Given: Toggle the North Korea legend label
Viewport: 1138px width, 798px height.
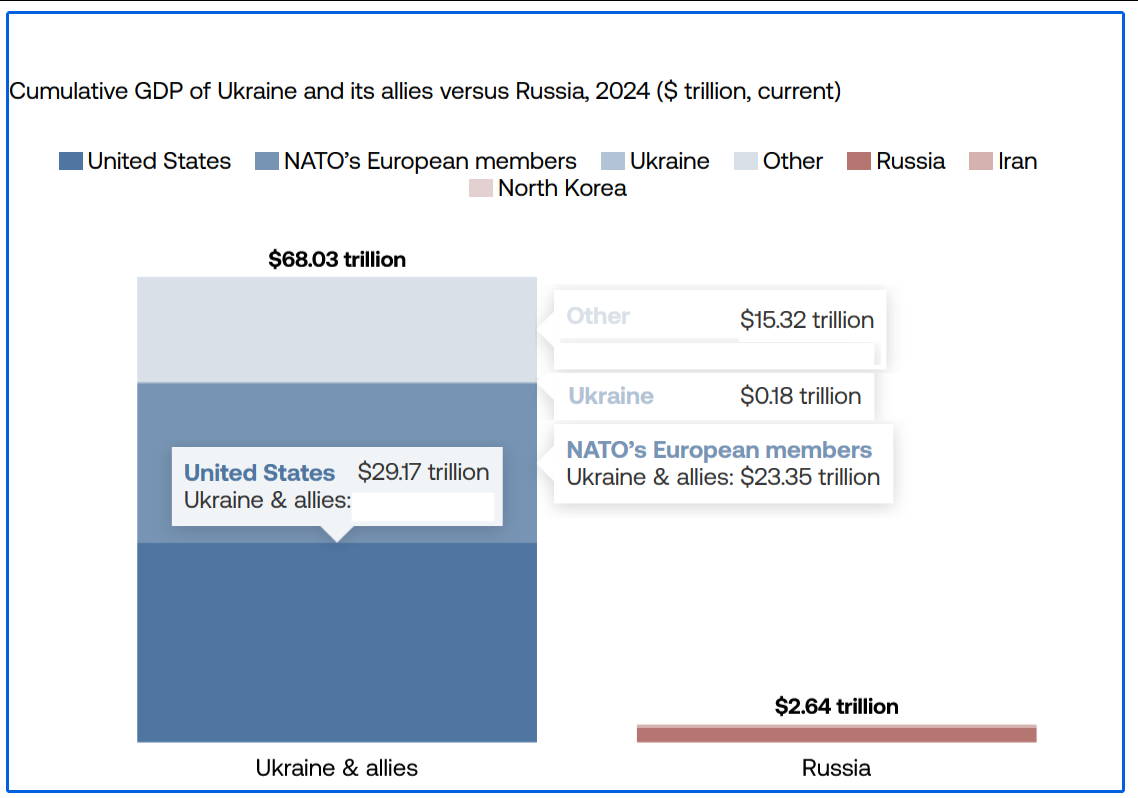Looking at the screenshot, I should tap(562, 188).
